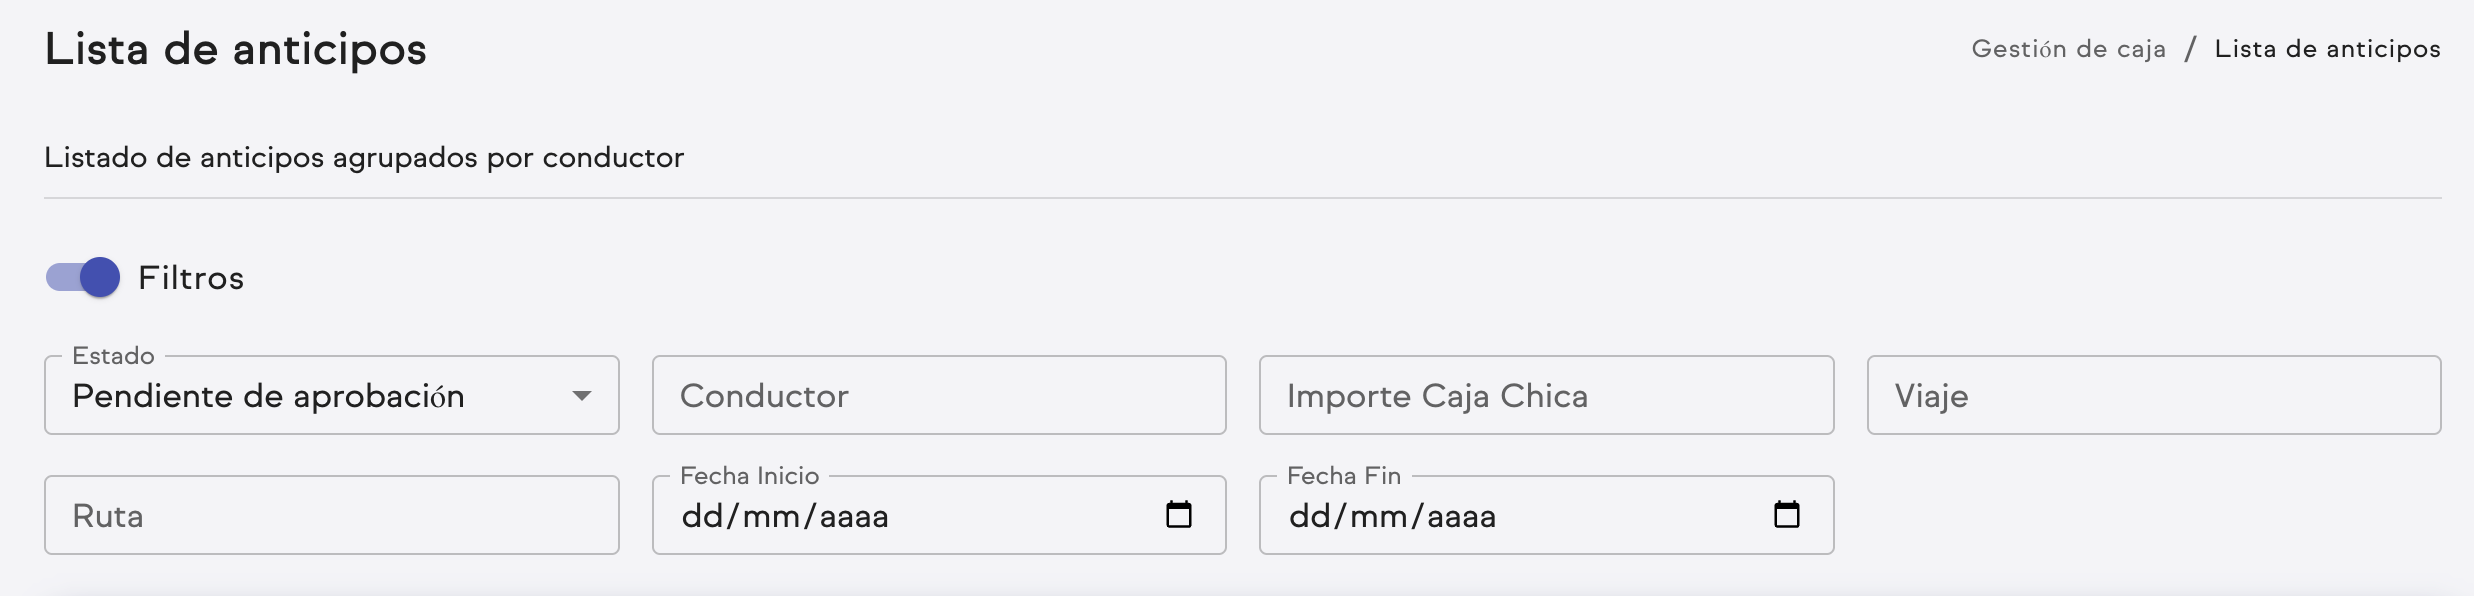Click the Fecha Fin date input
Image resolution: width=2474 pixels, height=596 pixels.
pos(1500,516)
